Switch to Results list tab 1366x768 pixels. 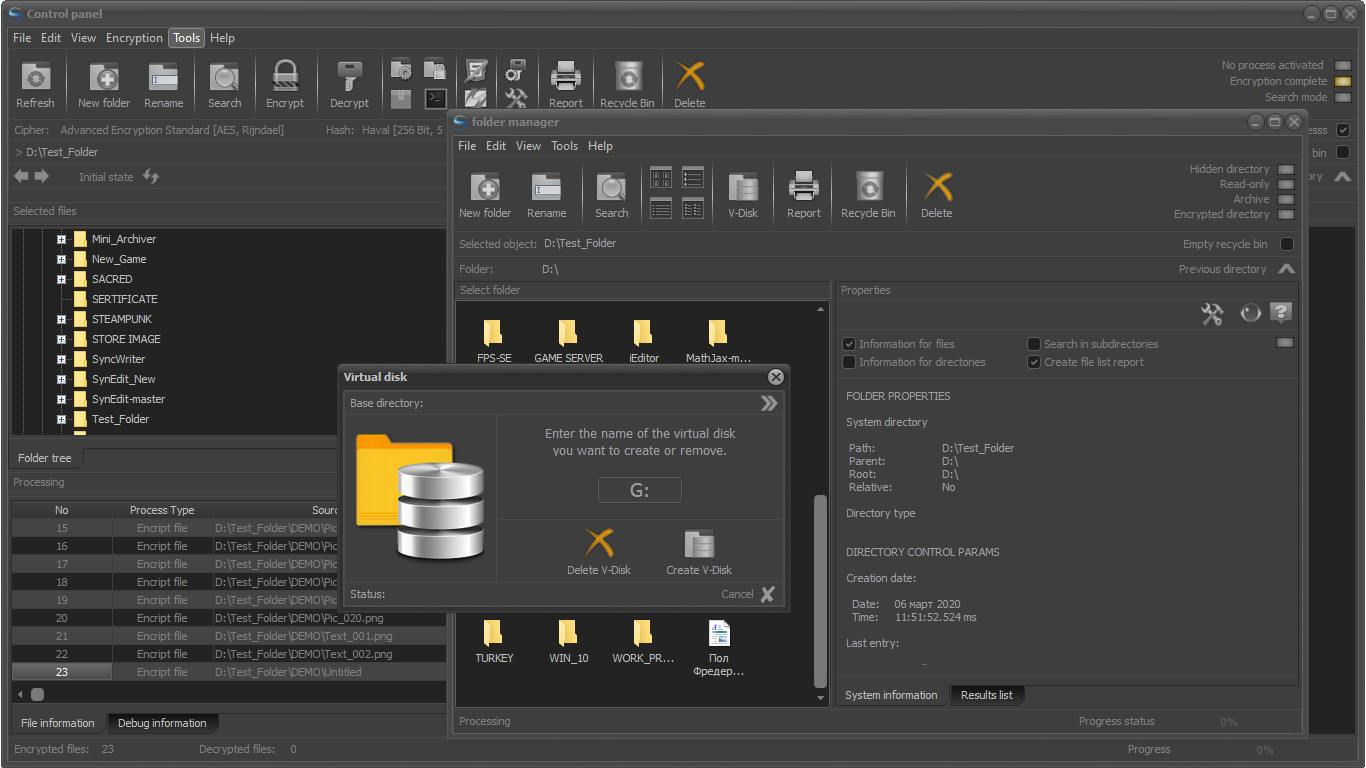986,695
